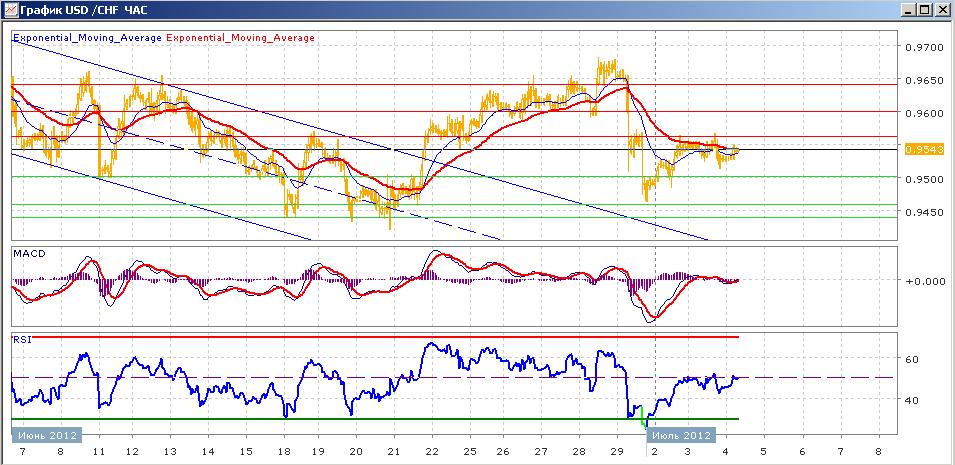This screenshot has height=465, width=955.
Task: Close the USD/CHF chart window
Action: 941,10
